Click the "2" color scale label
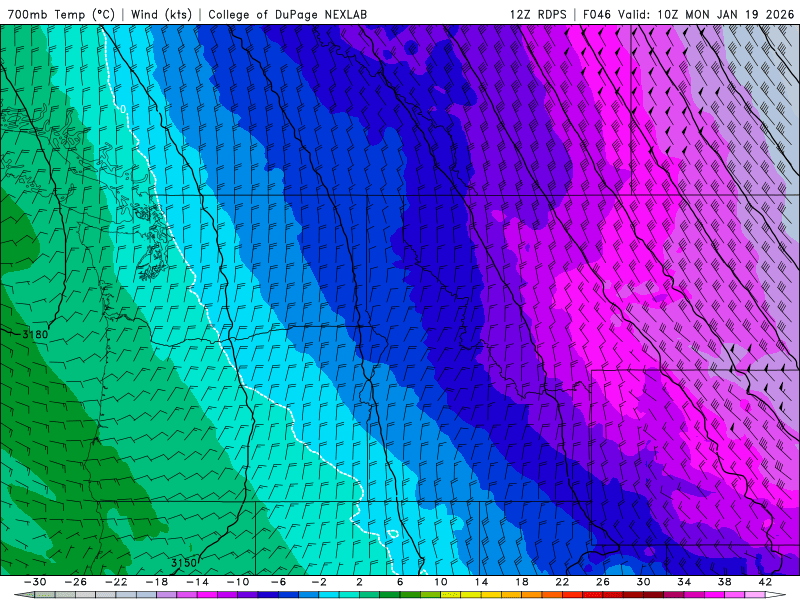The height and width of the screenshot is (600, 800). click(x=359, y=582)
